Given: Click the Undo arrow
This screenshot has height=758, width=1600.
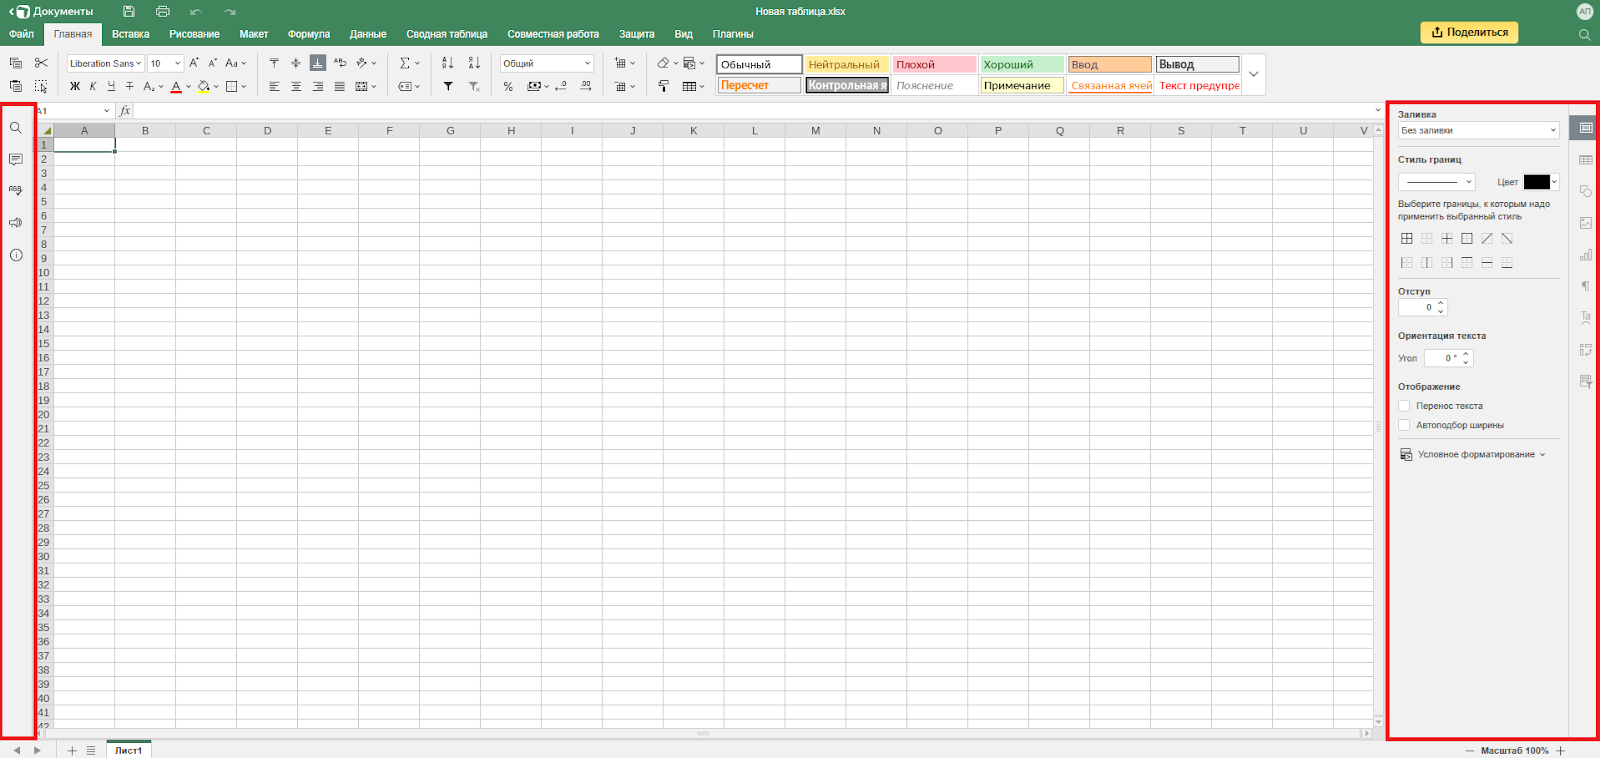Looking at the screenshot, I should pos(196,11).
